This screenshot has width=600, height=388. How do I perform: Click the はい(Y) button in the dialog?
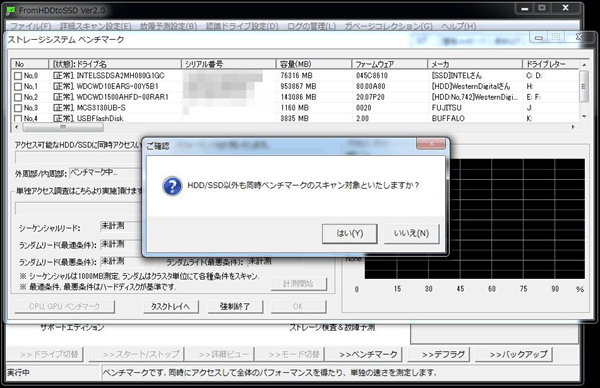coord(350,233)
